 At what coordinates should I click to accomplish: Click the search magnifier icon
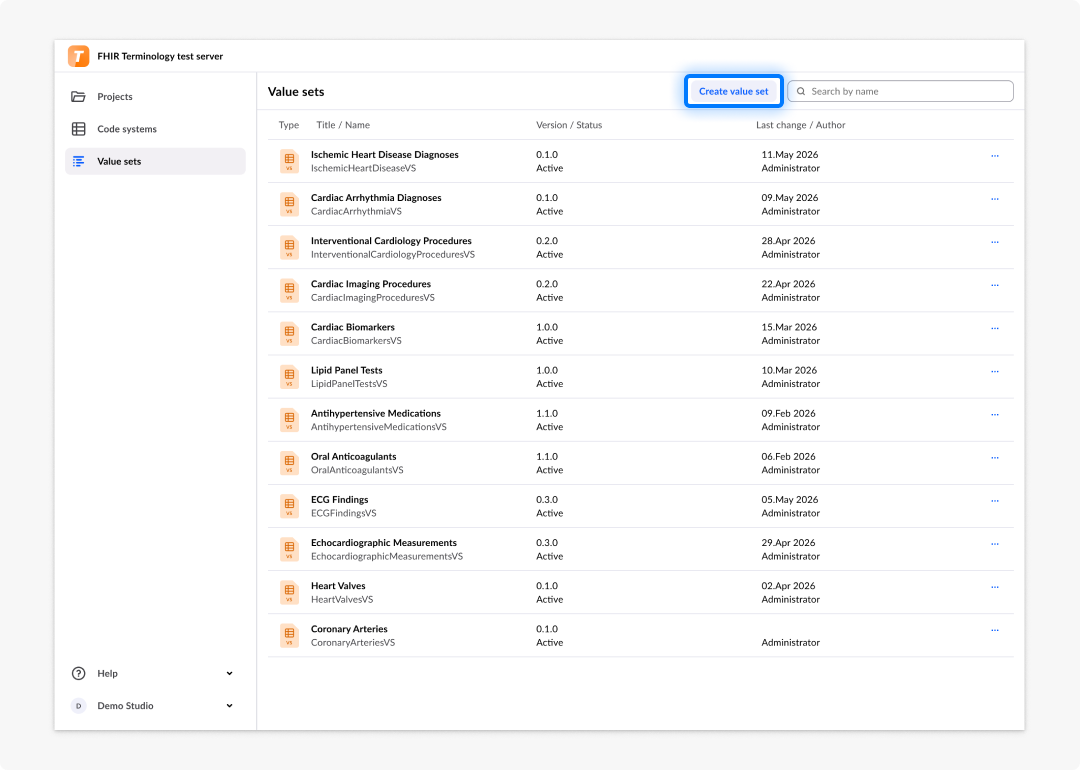coord(801,91)
